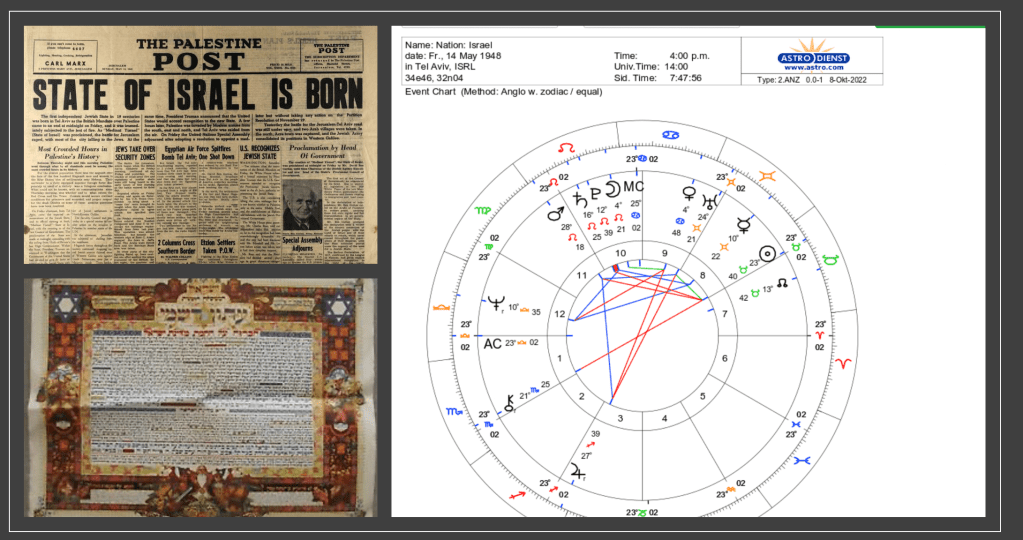Click the Venus glyph in house 9
This screenshot has width=1023, height=540.
pos(689,193)
